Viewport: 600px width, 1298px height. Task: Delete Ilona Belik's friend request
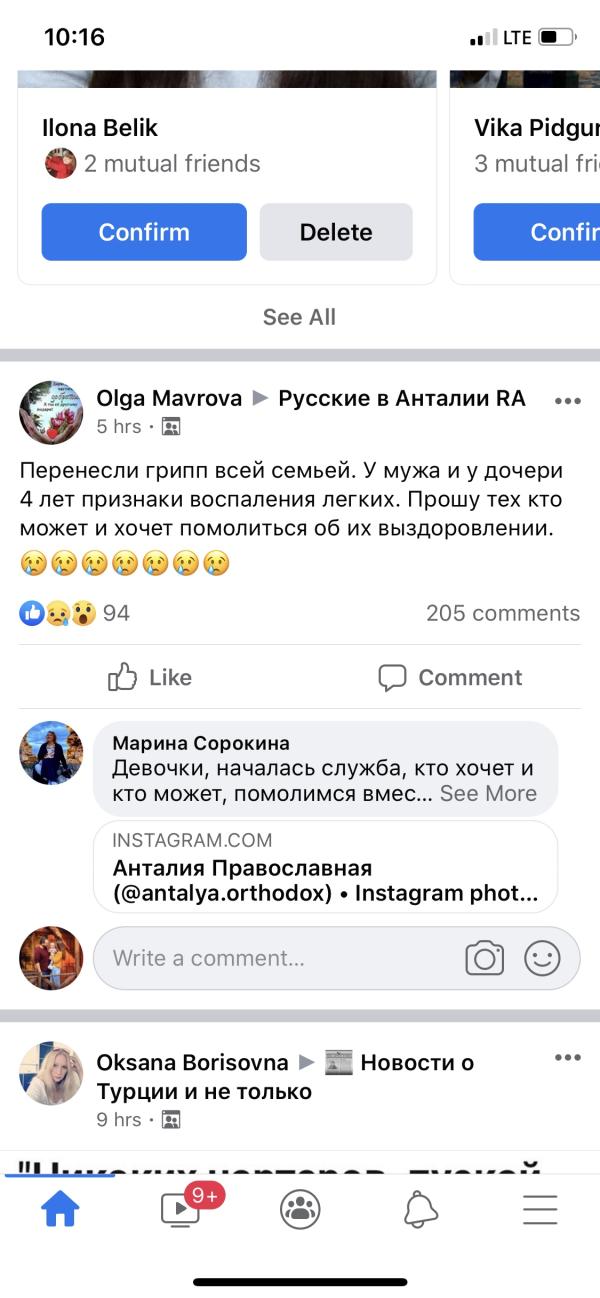[336, 232]
